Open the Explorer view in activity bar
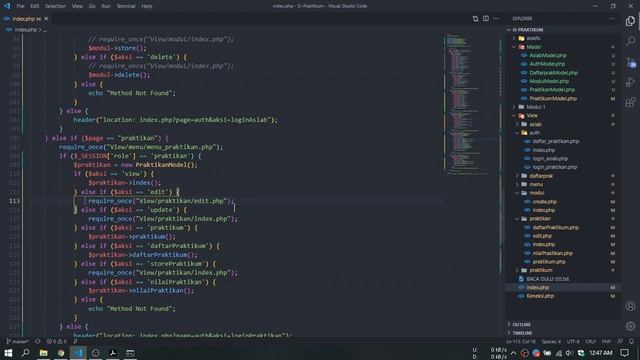This screenshot has width=640, height=360. pos(631,21)
